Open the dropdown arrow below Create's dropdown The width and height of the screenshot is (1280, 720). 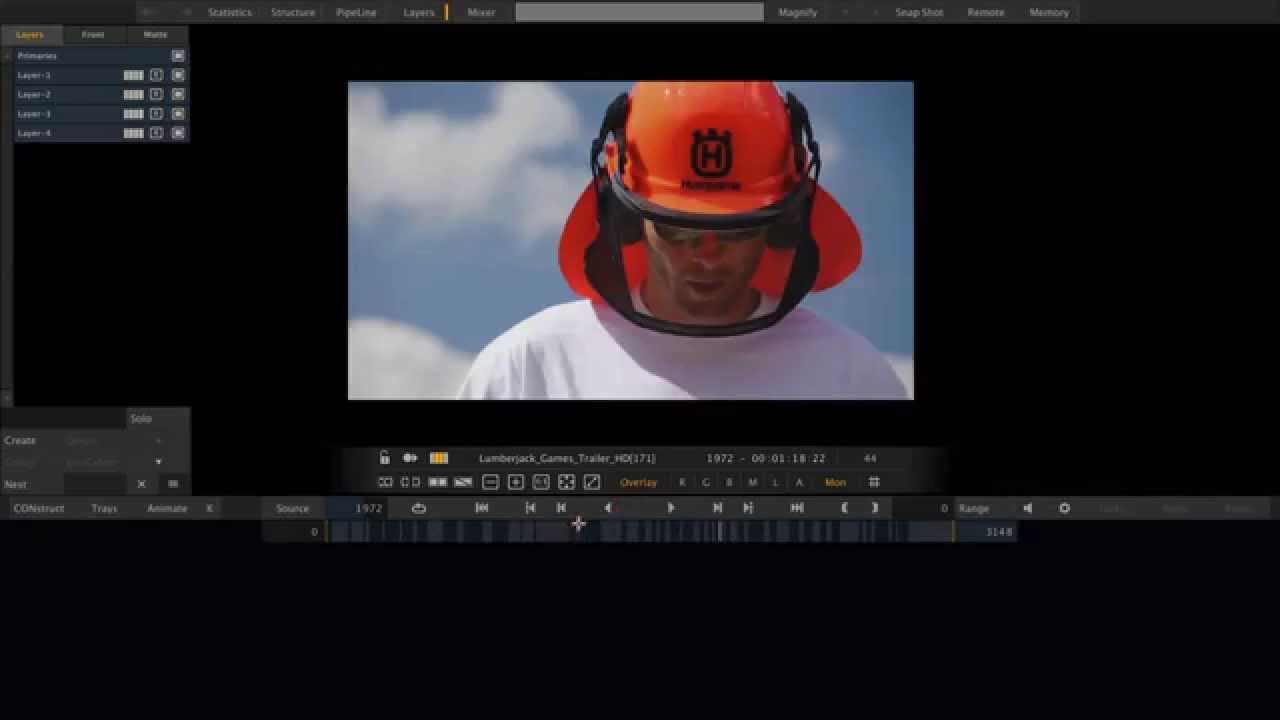pos(158,462)
